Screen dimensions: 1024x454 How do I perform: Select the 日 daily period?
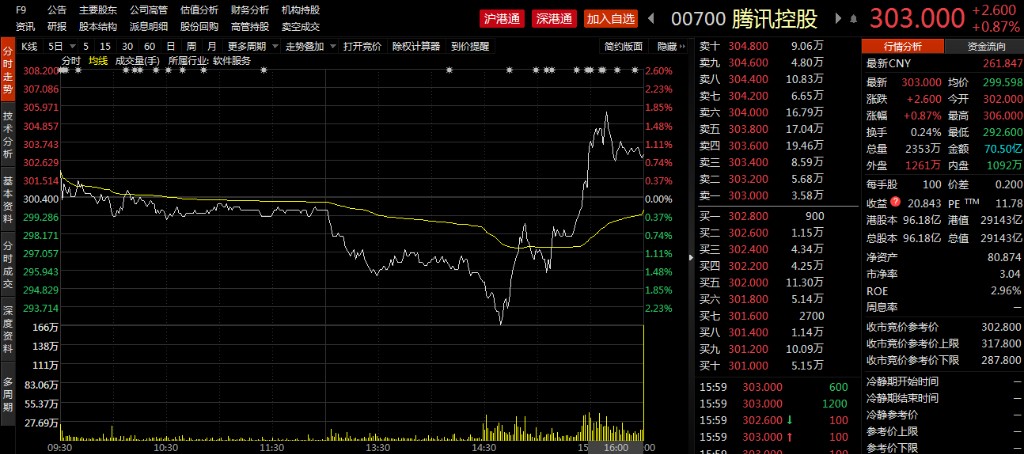pyautogui.click(x=170, y=46)
